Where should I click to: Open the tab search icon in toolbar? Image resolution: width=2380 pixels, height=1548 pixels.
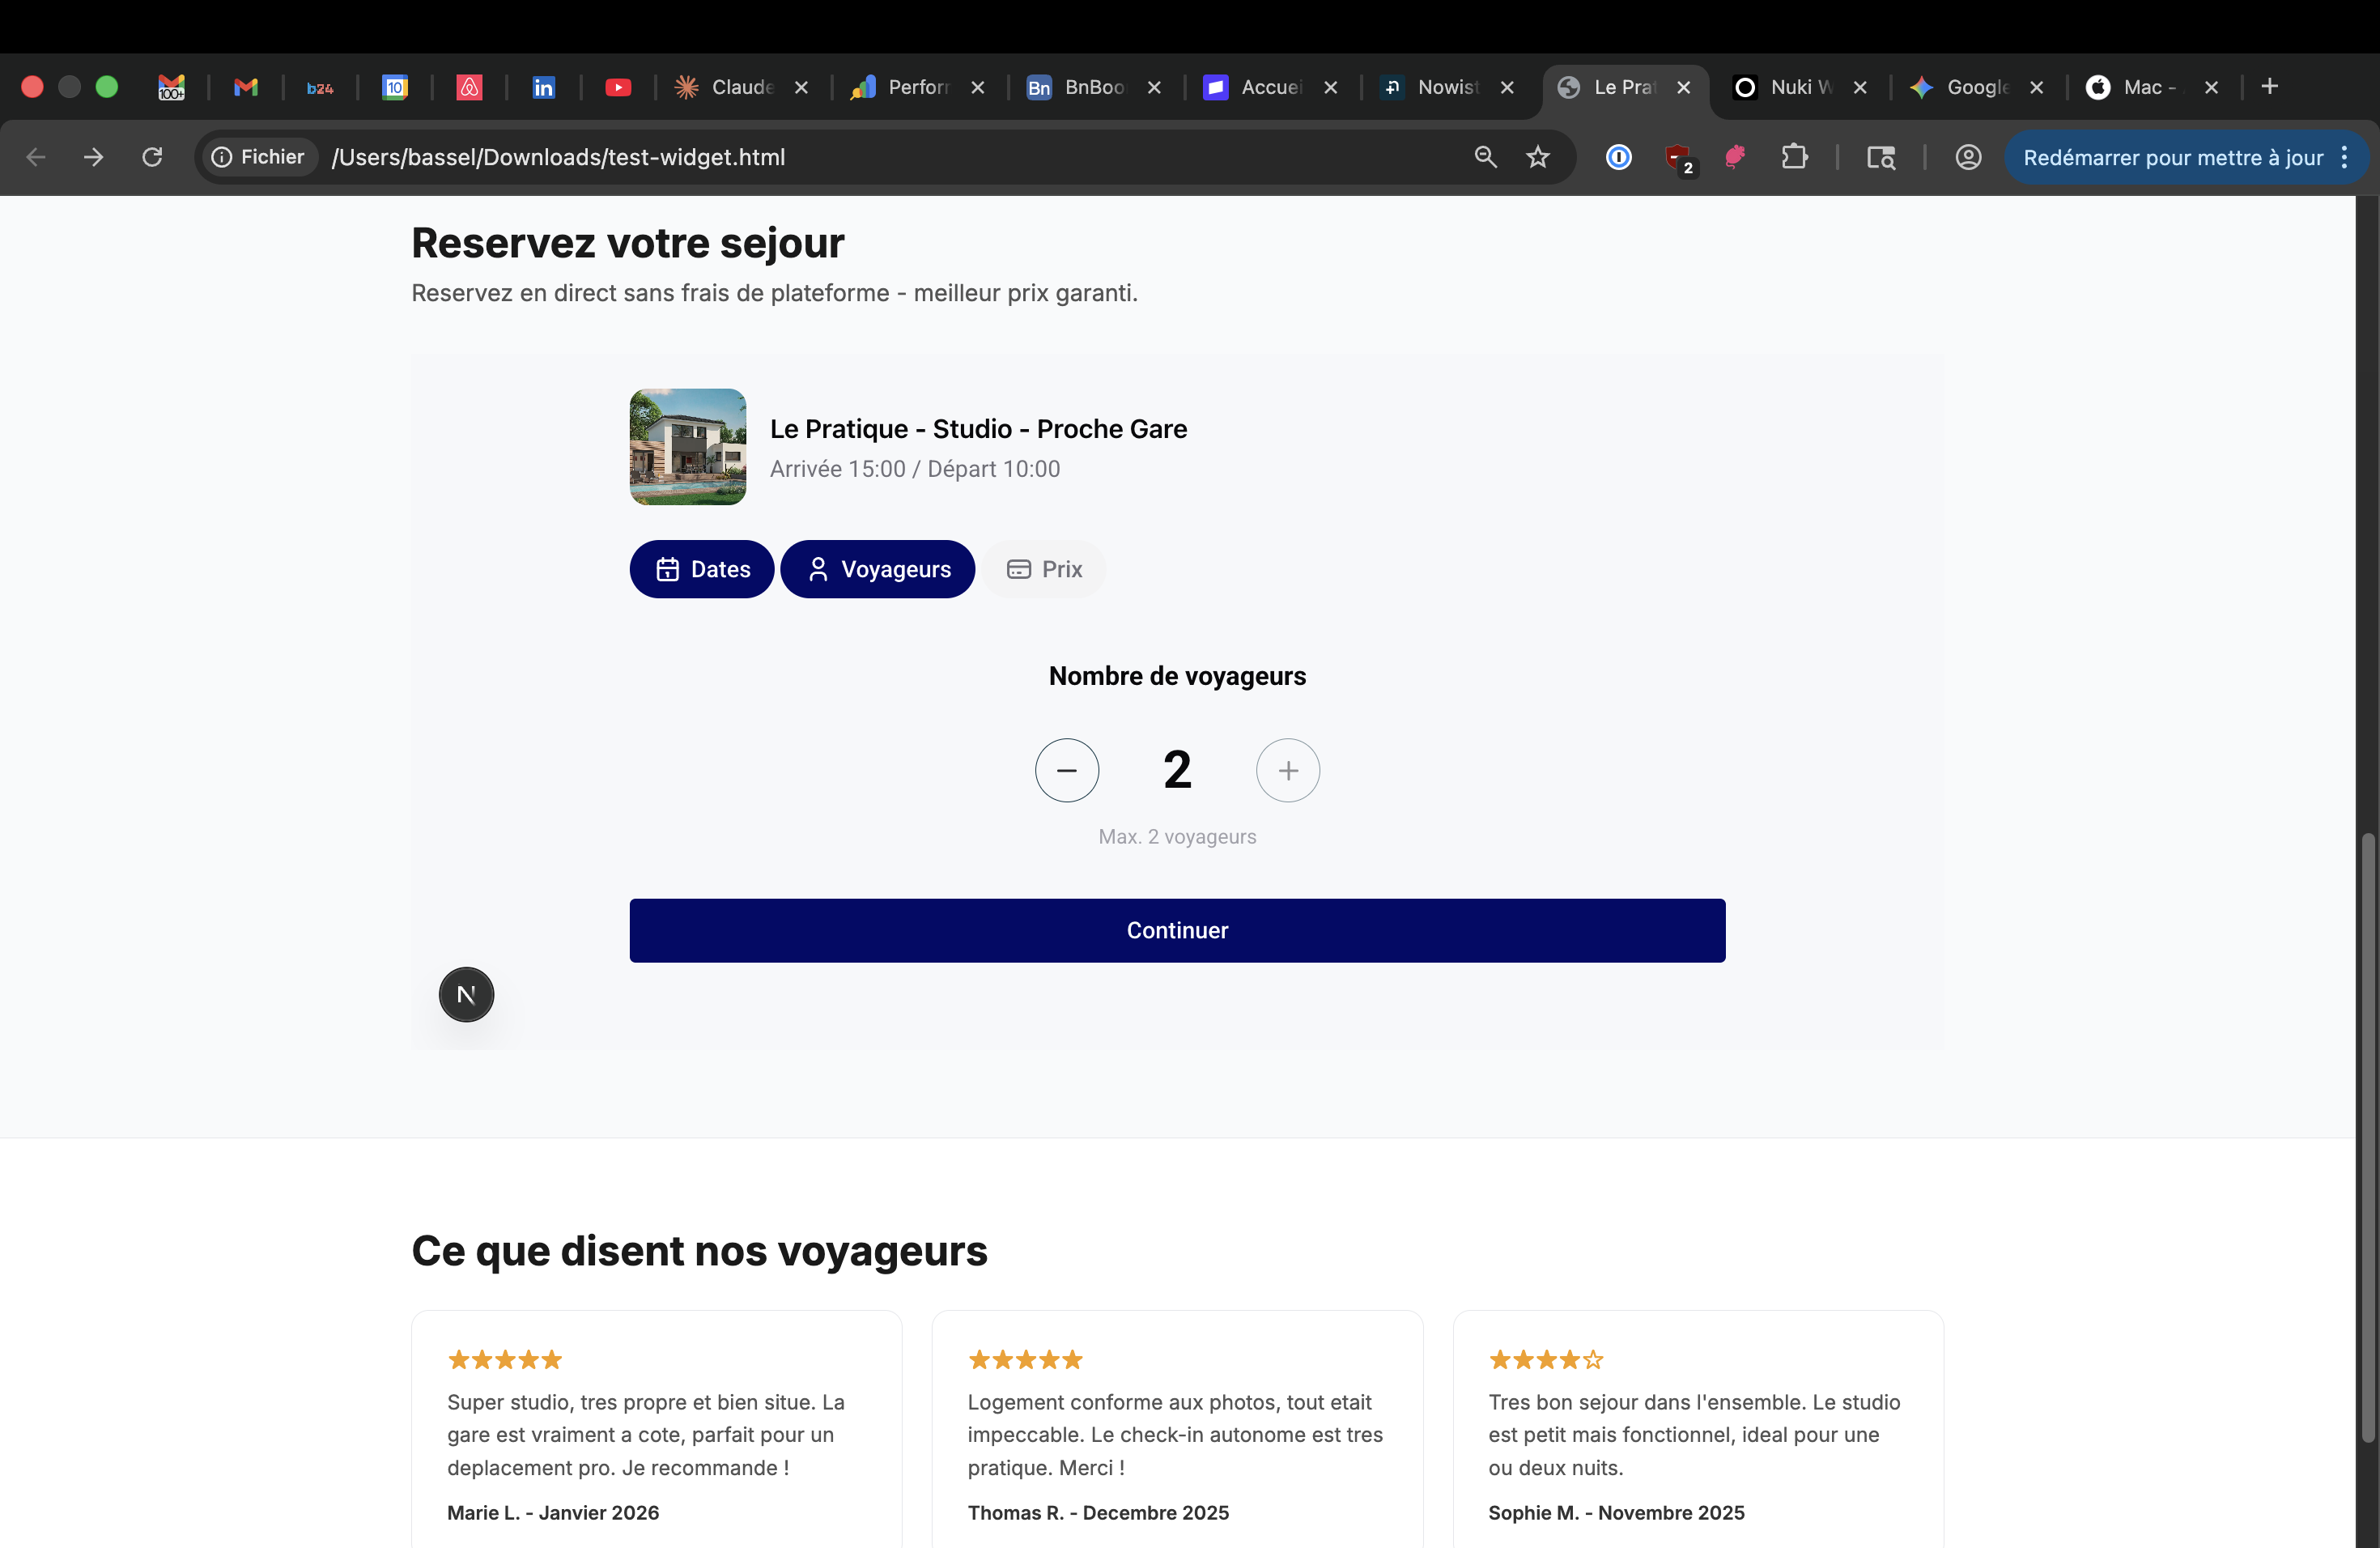coord(1881,157)
